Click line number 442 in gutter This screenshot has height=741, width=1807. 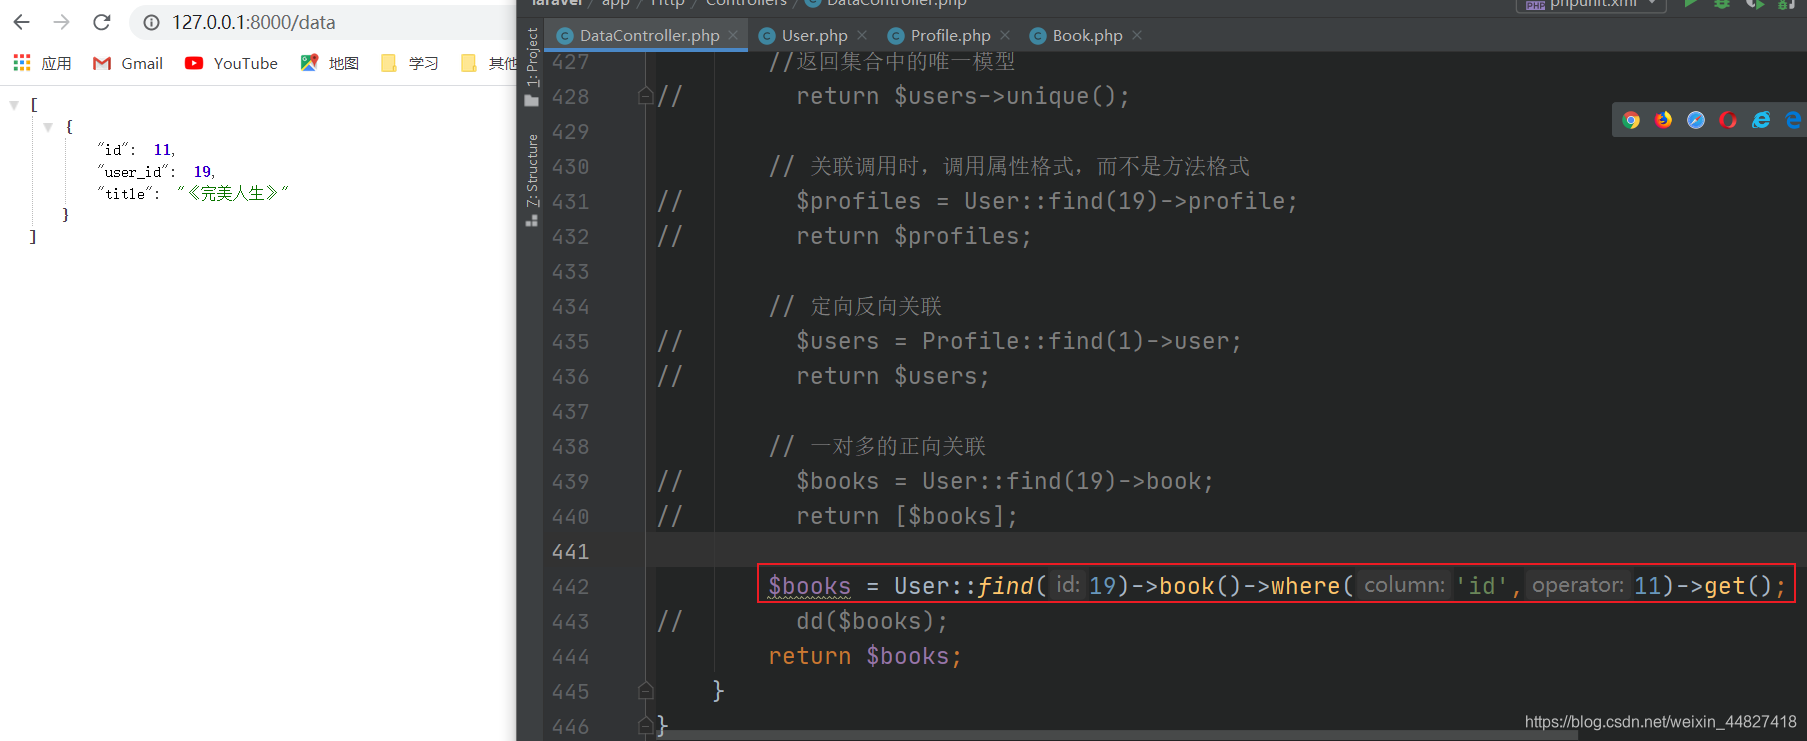pyautogui.click(x=570, y=587)
